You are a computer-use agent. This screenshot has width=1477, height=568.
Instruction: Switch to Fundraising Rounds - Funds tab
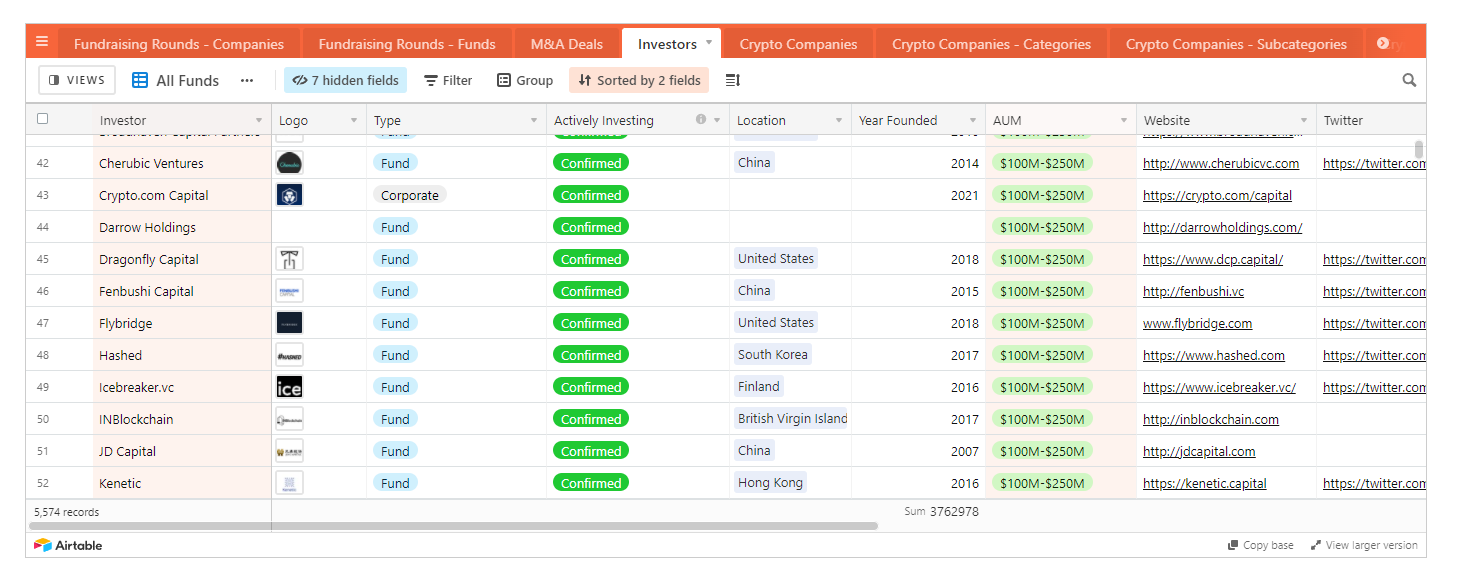tap(407, 44)
